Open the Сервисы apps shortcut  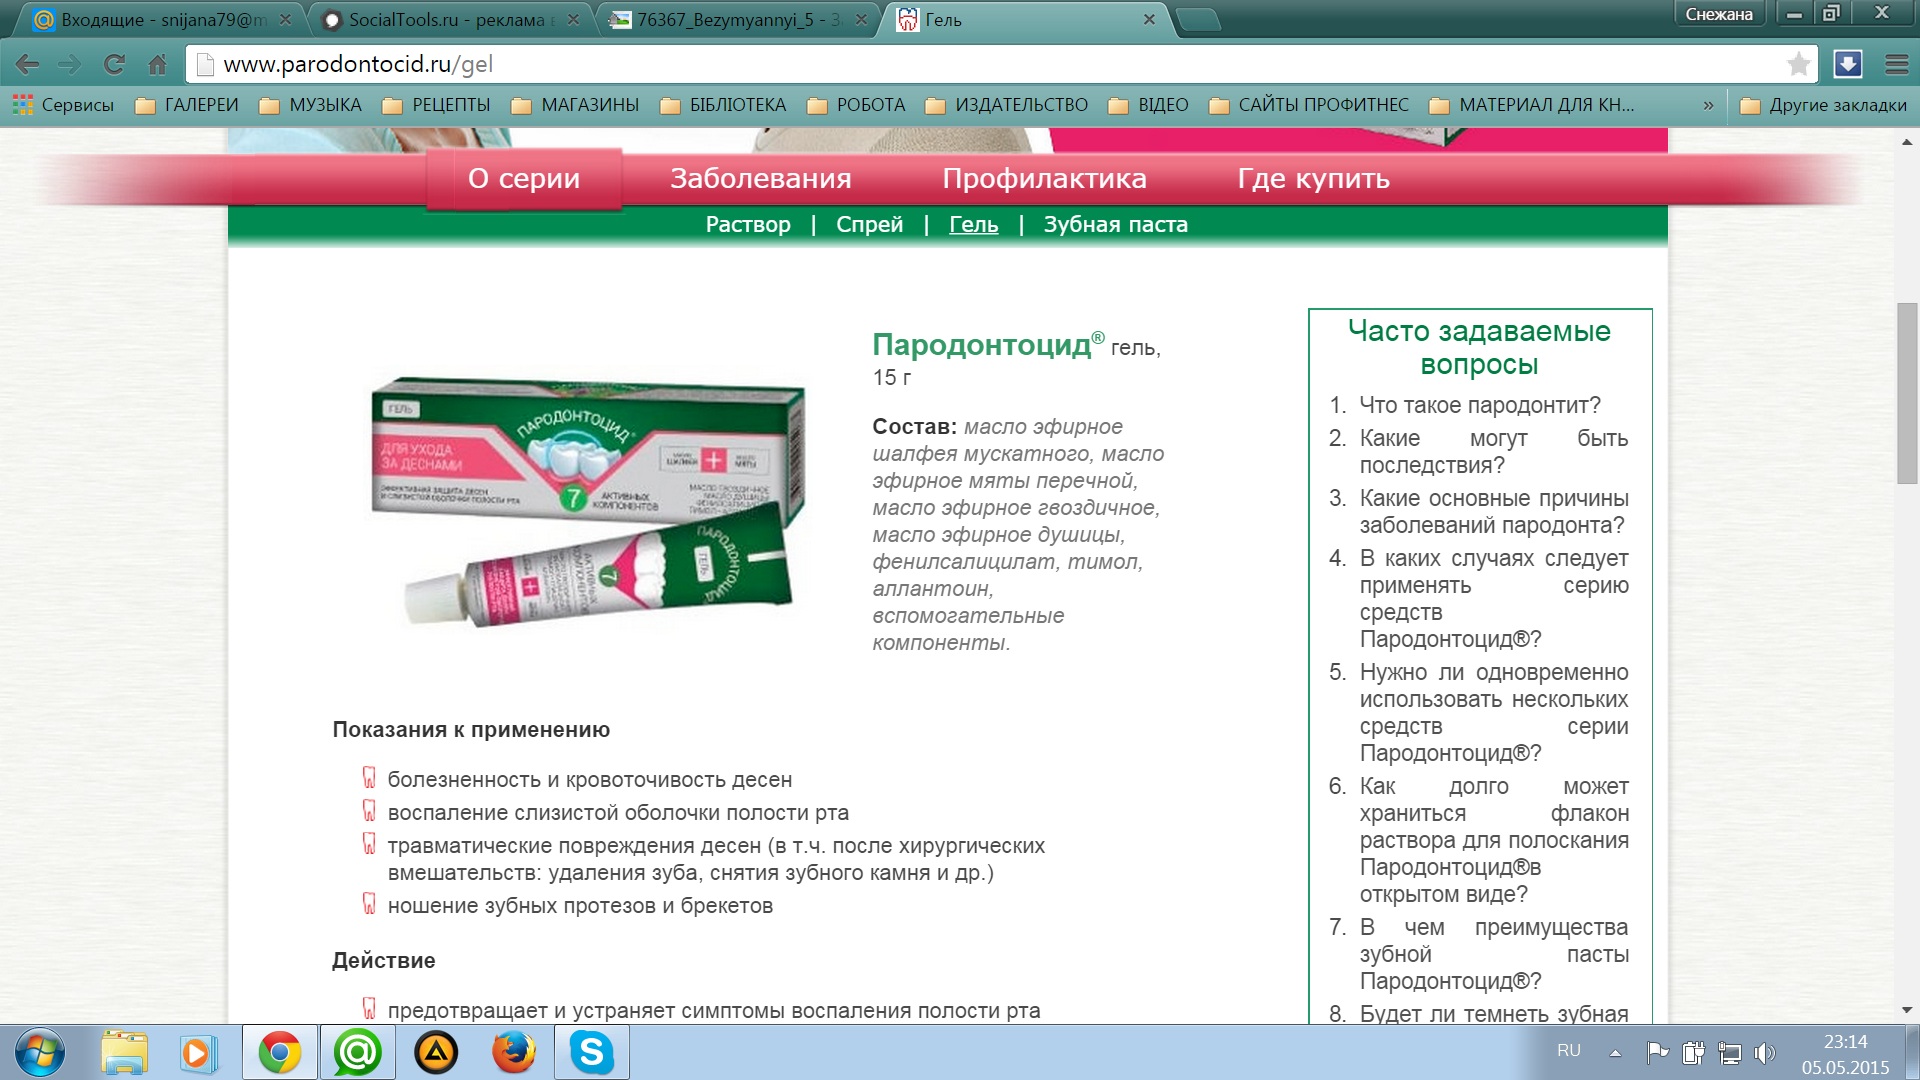click(63, 105)
